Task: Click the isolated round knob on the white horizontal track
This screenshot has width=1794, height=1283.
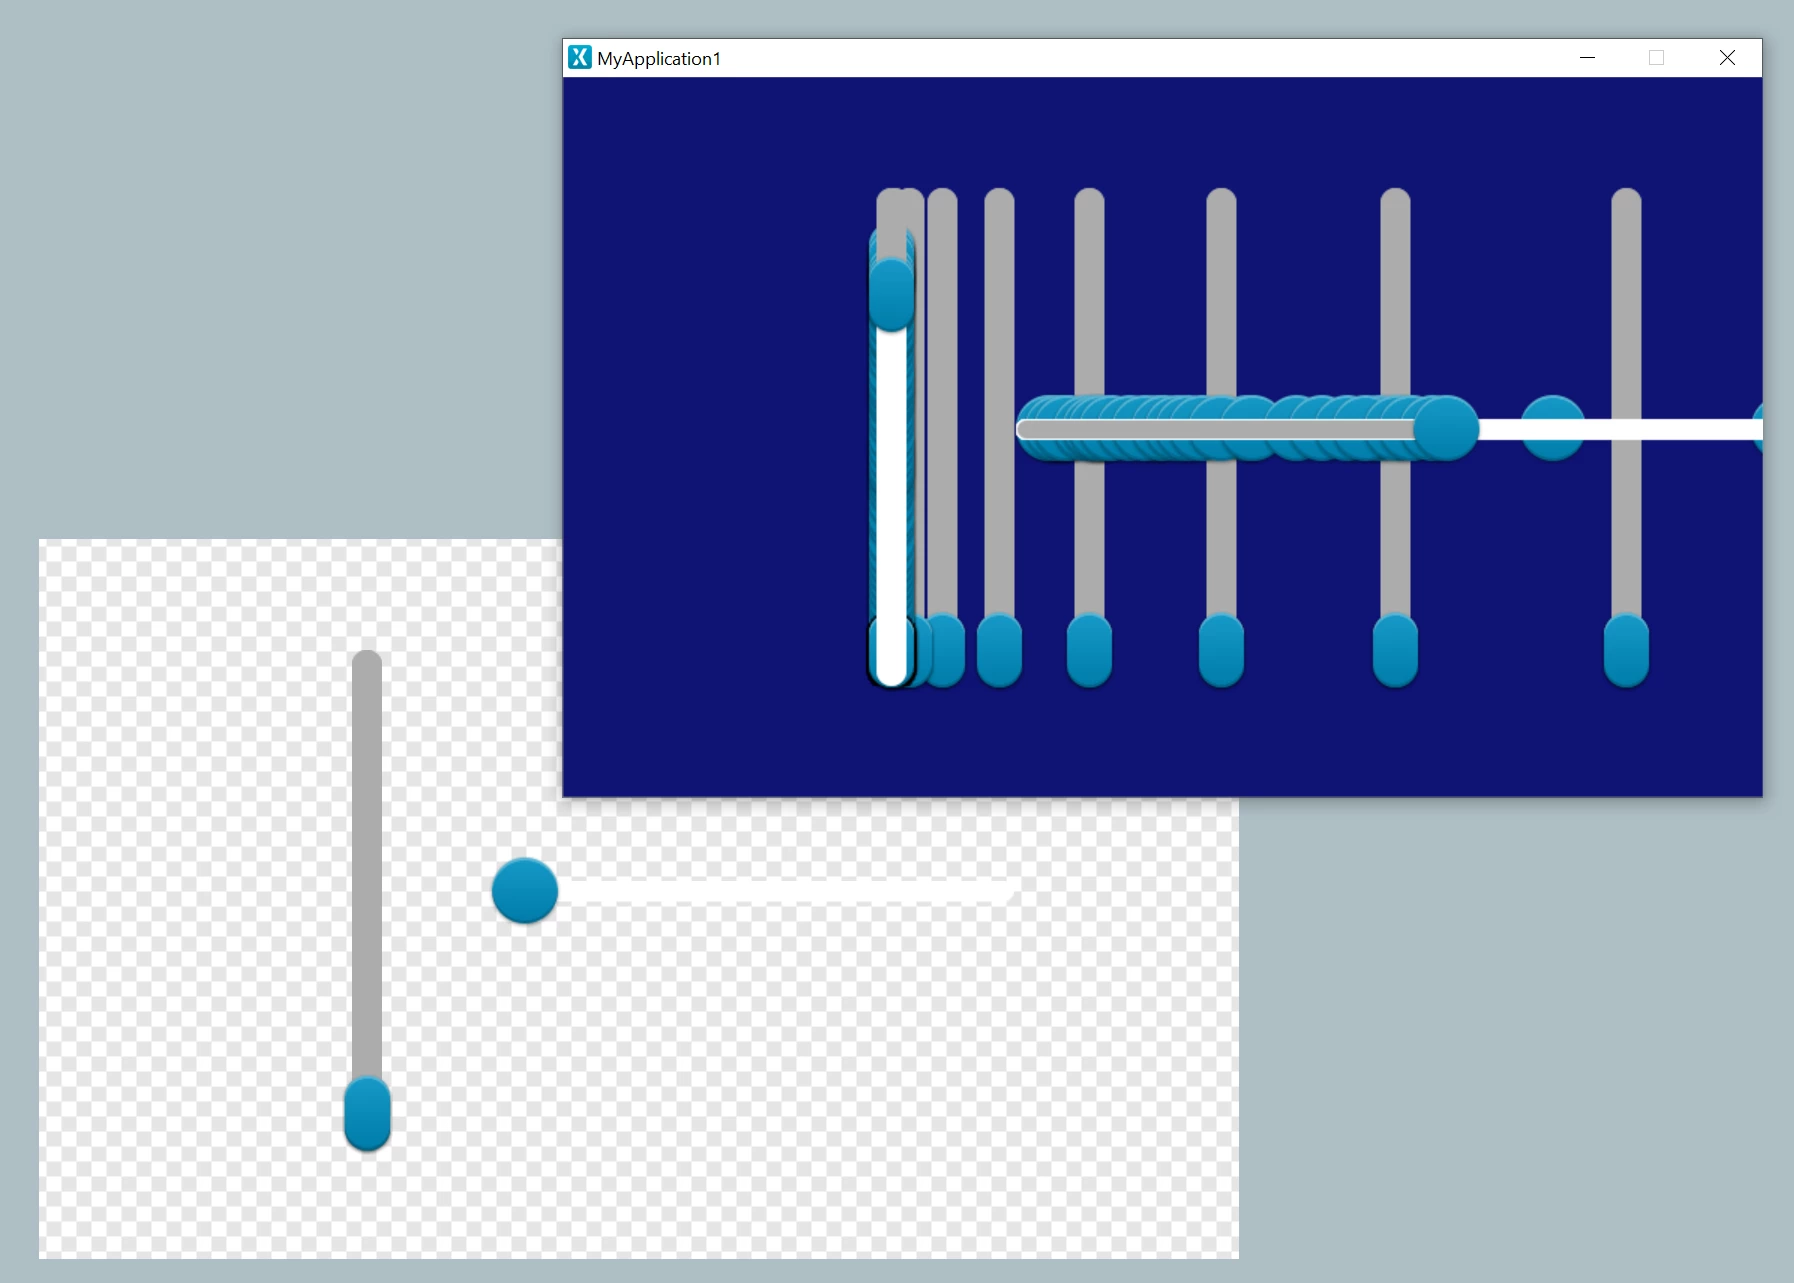Action: click(1552, 428)
